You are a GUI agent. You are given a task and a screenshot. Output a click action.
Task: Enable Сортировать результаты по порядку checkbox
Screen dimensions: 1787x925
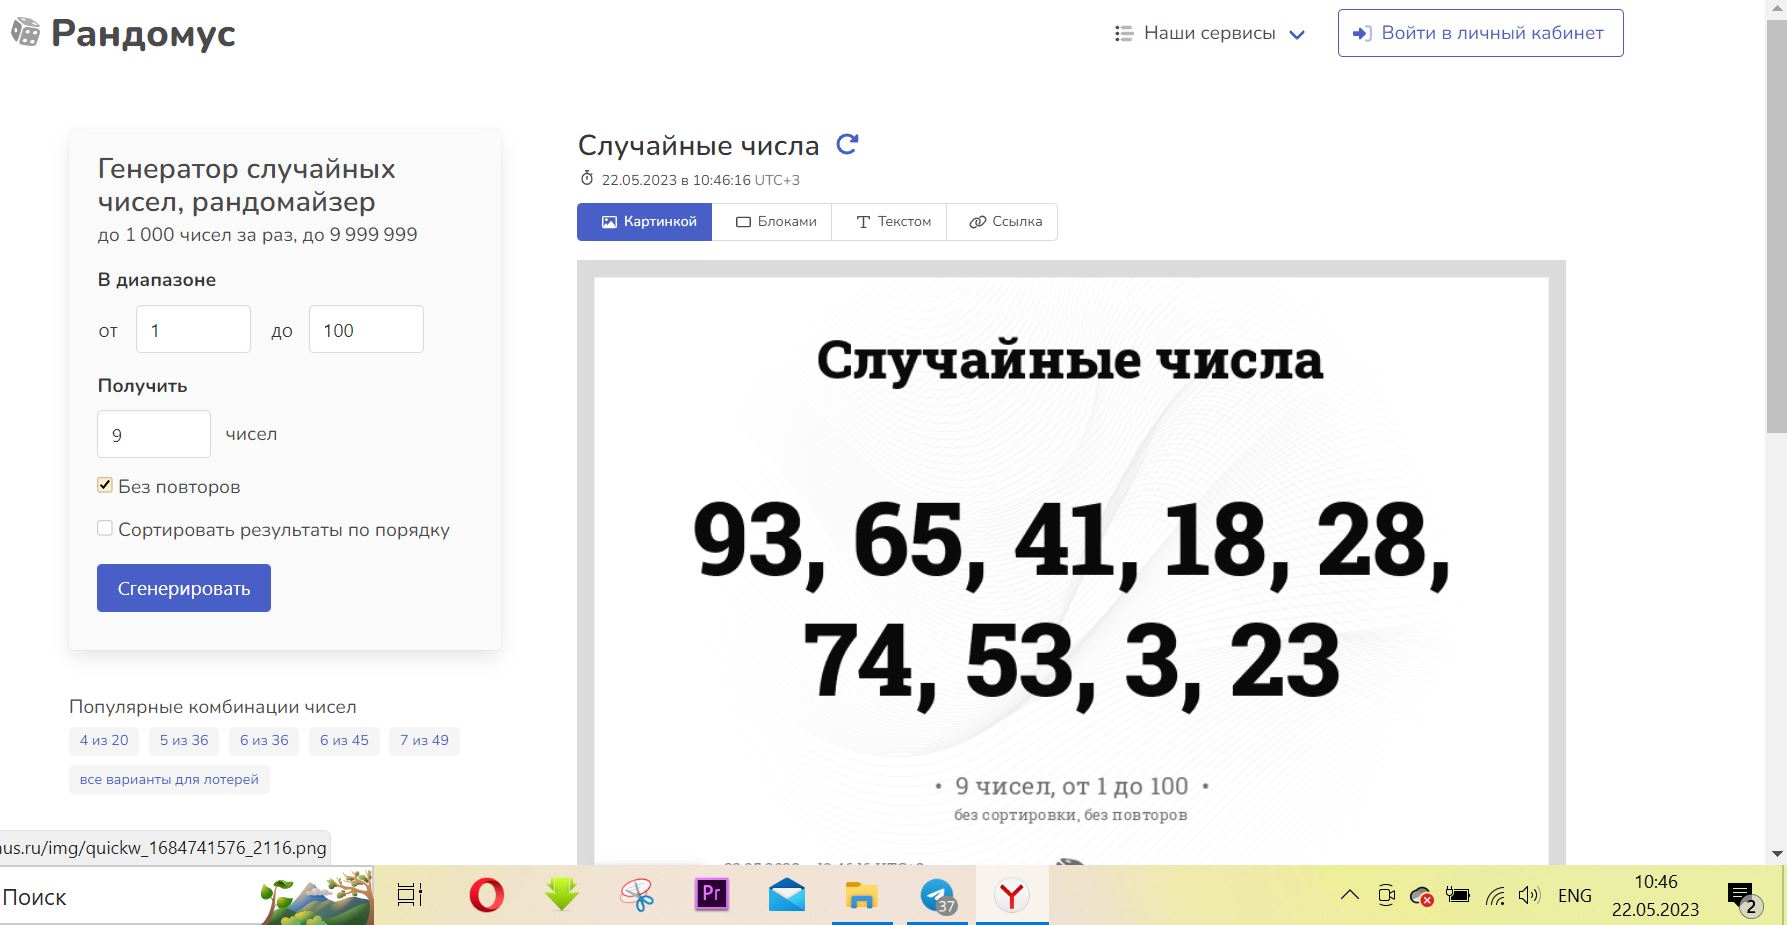point(105,528)
